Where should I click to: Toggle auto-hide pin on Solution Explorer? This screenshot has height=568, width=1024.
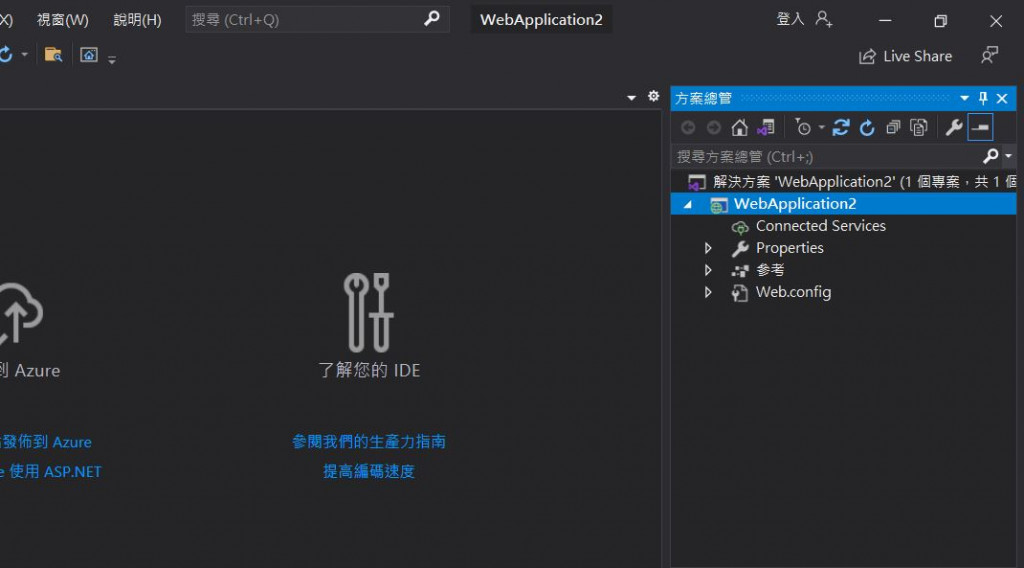(983, 99)
